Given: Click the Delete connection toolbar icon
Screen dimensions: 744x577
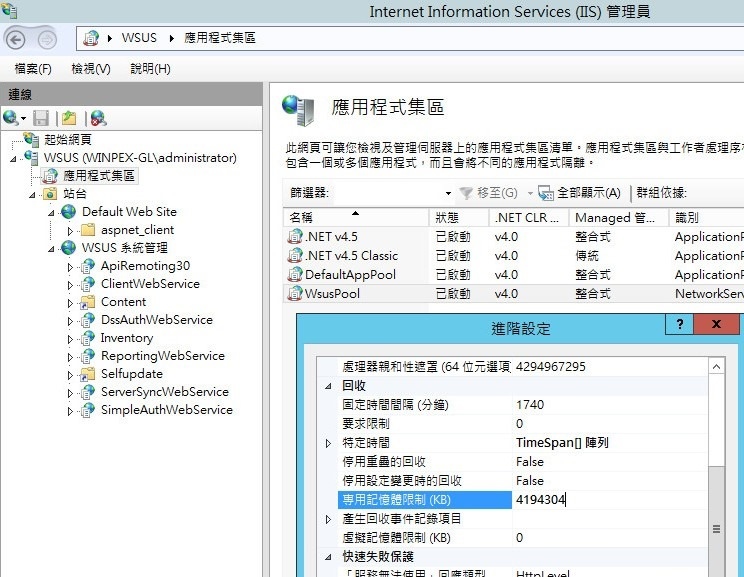Looking at the screenshot, I should [x=98, y=118].
